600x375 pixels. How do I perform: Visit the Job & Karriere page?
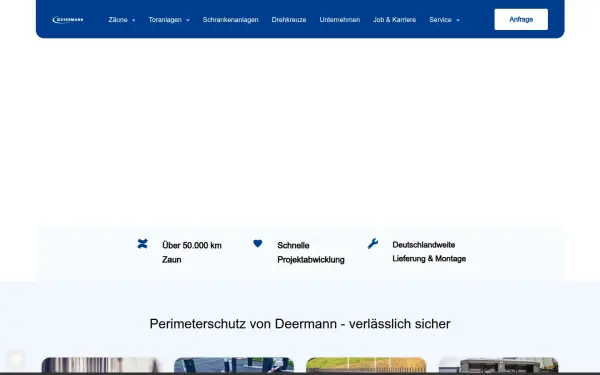point(395,20)
